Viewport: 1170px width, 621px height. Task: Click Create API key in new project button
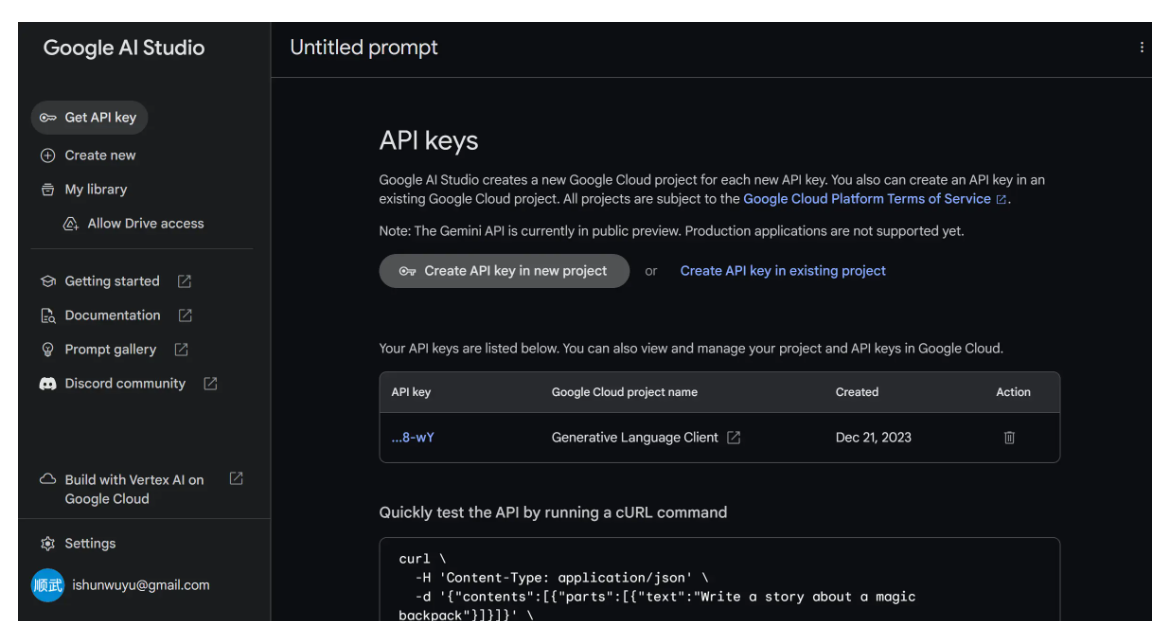[504, 271]
